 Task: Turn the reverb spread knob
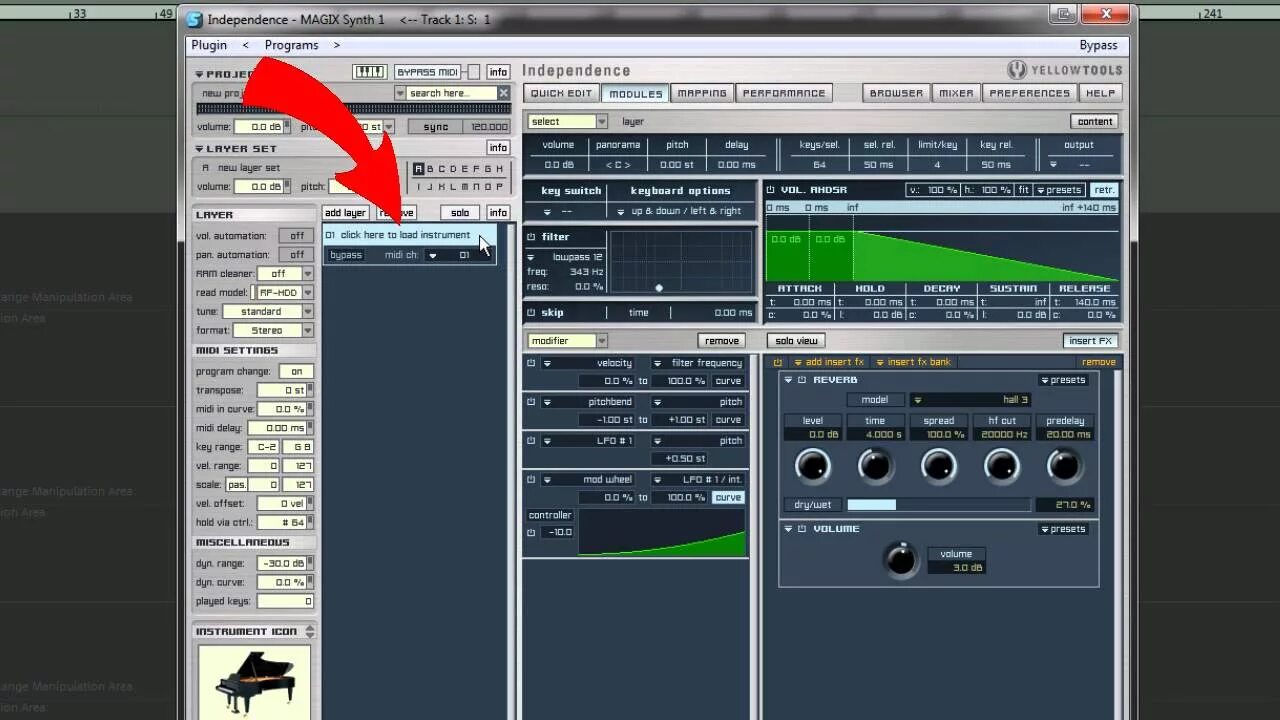pos(938,466)
